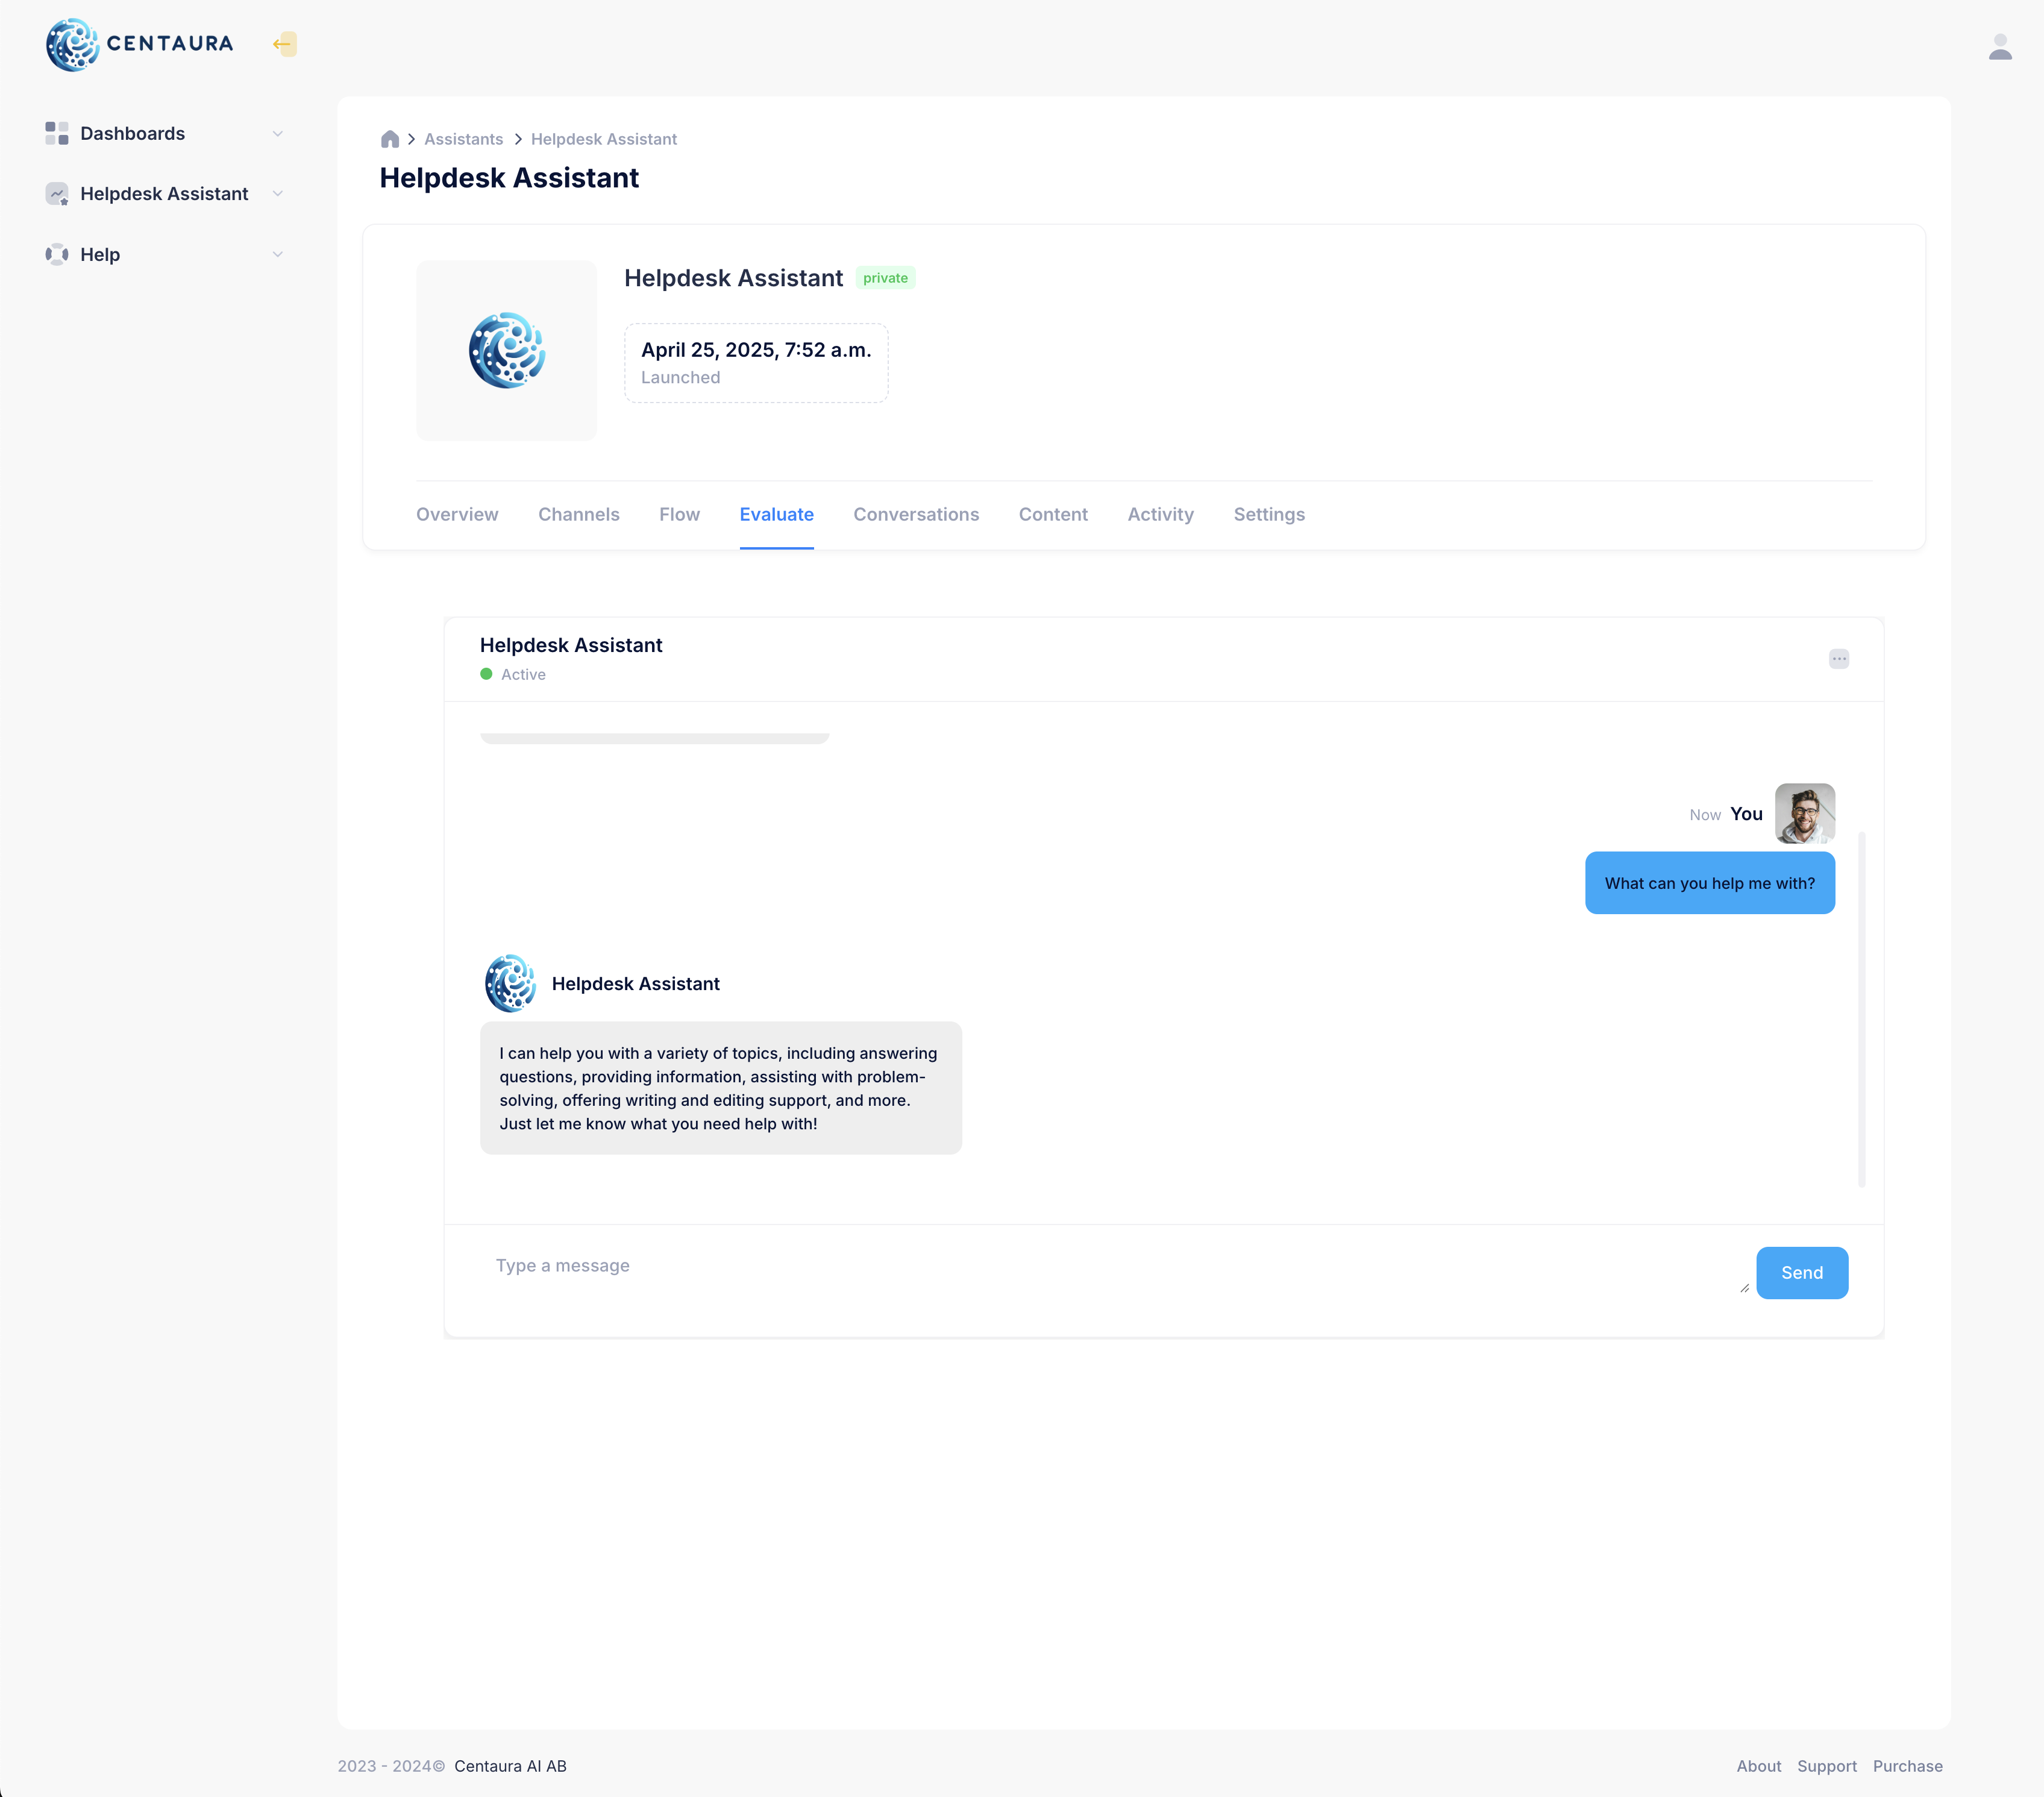Click the Dashboards sidebar icon

(56, 133)
